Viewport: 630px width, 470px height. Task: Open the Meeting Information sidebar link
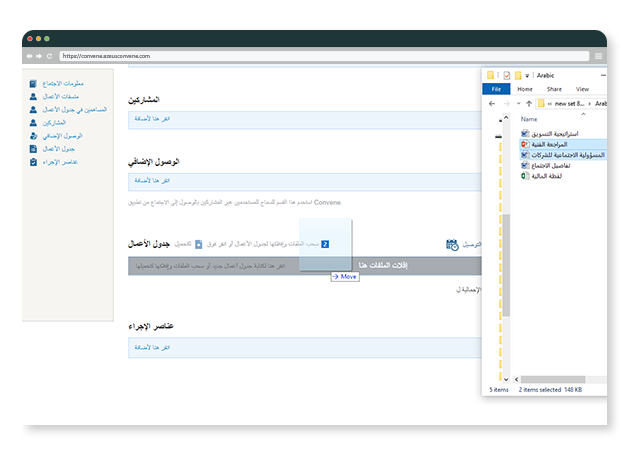click(63, 84)
